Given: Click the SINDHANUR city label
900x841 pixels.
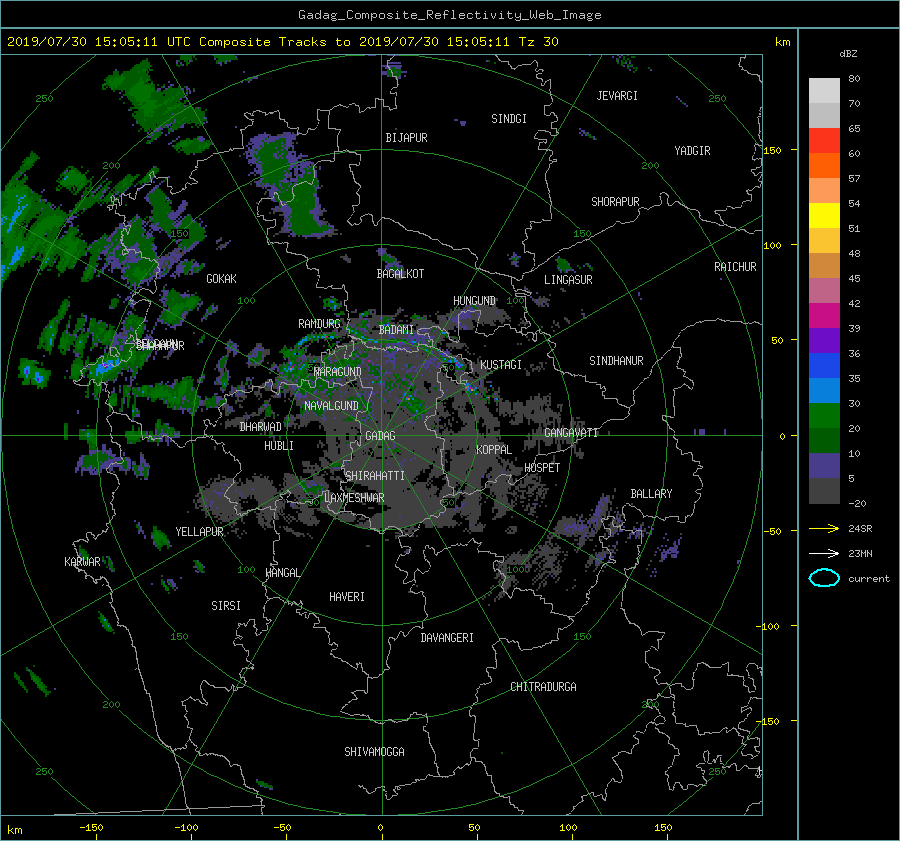Looking at the screenshot, I should [616, 361].
